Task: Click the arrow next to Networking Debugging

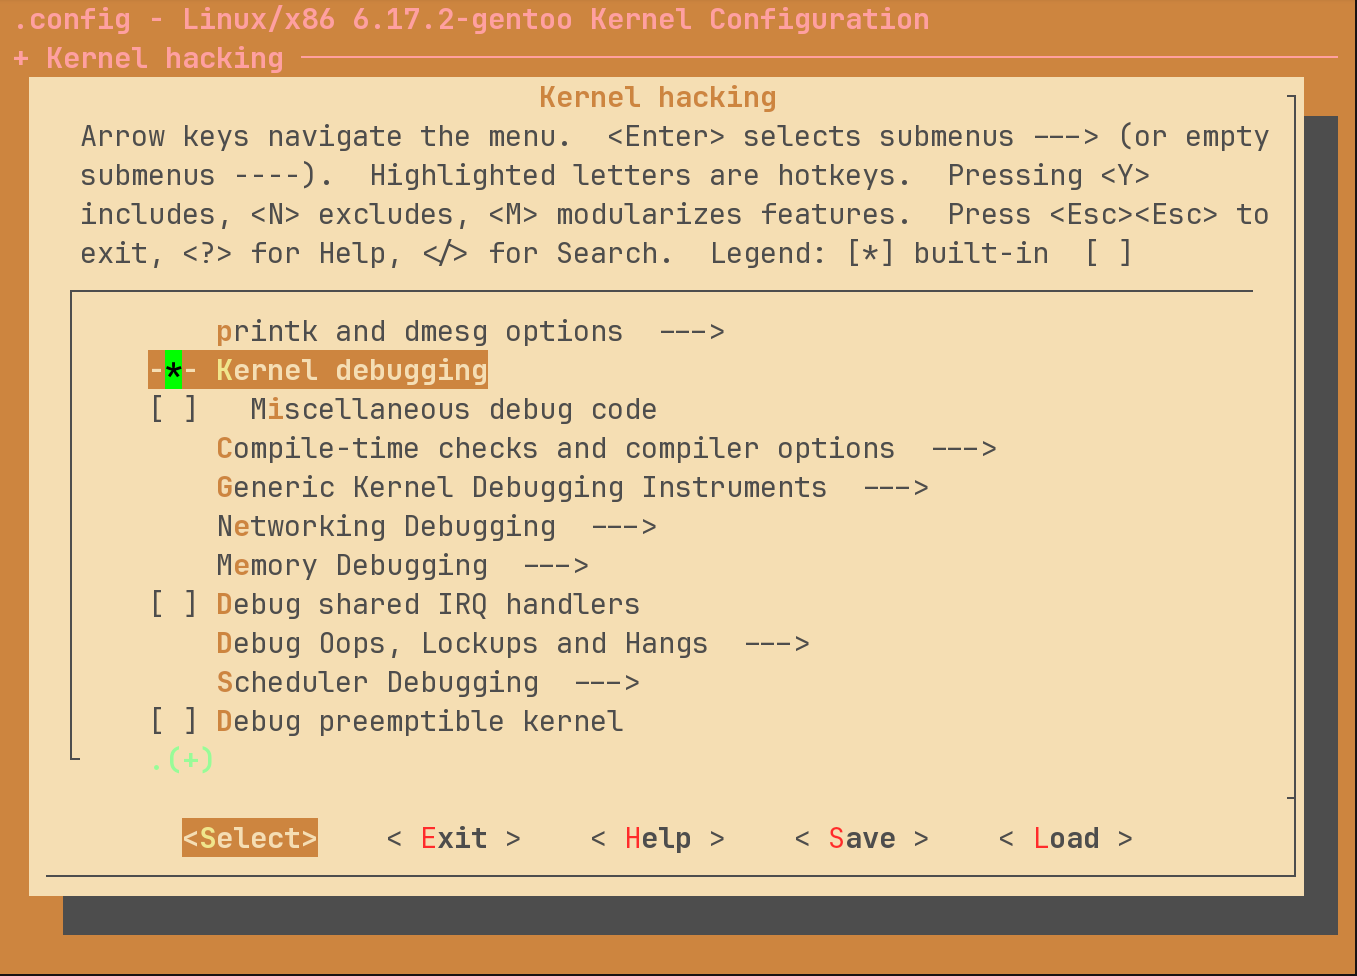Action: [624, 527]
